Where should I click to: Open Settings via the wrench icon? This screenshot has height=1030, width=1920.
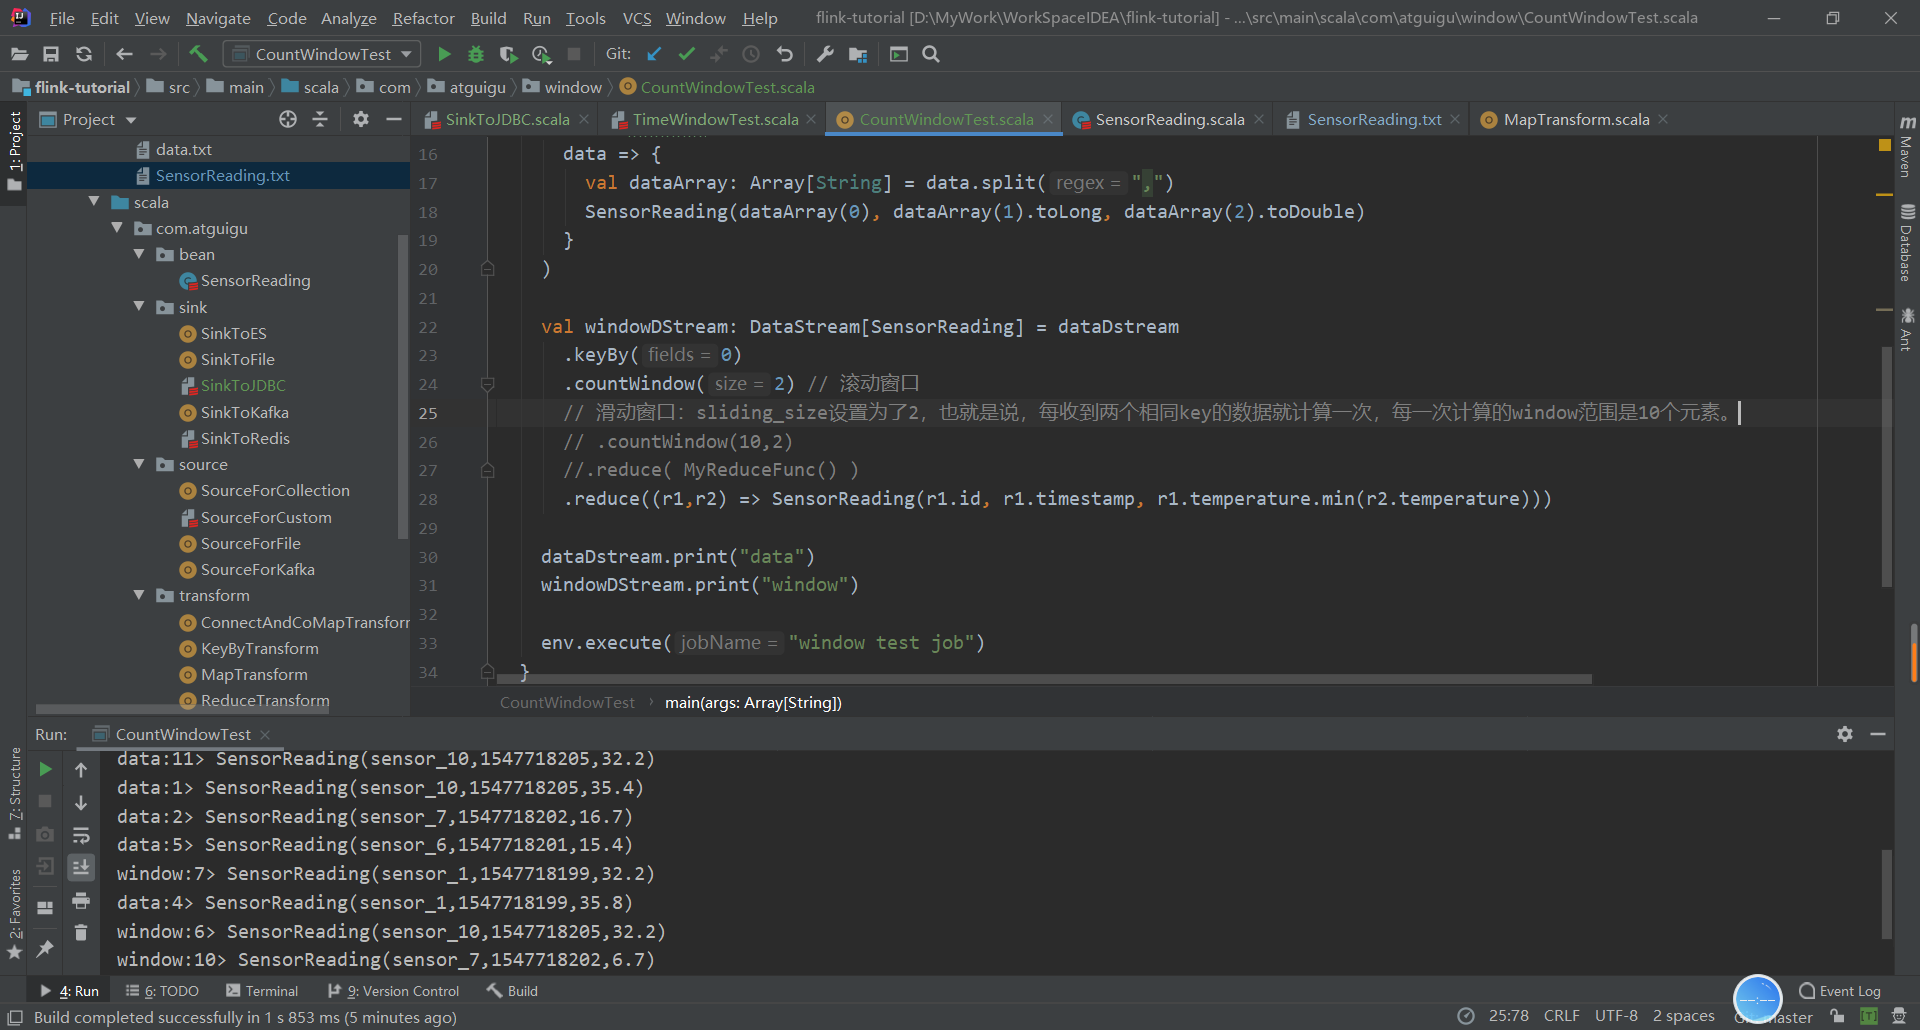[x=825, y=54]
